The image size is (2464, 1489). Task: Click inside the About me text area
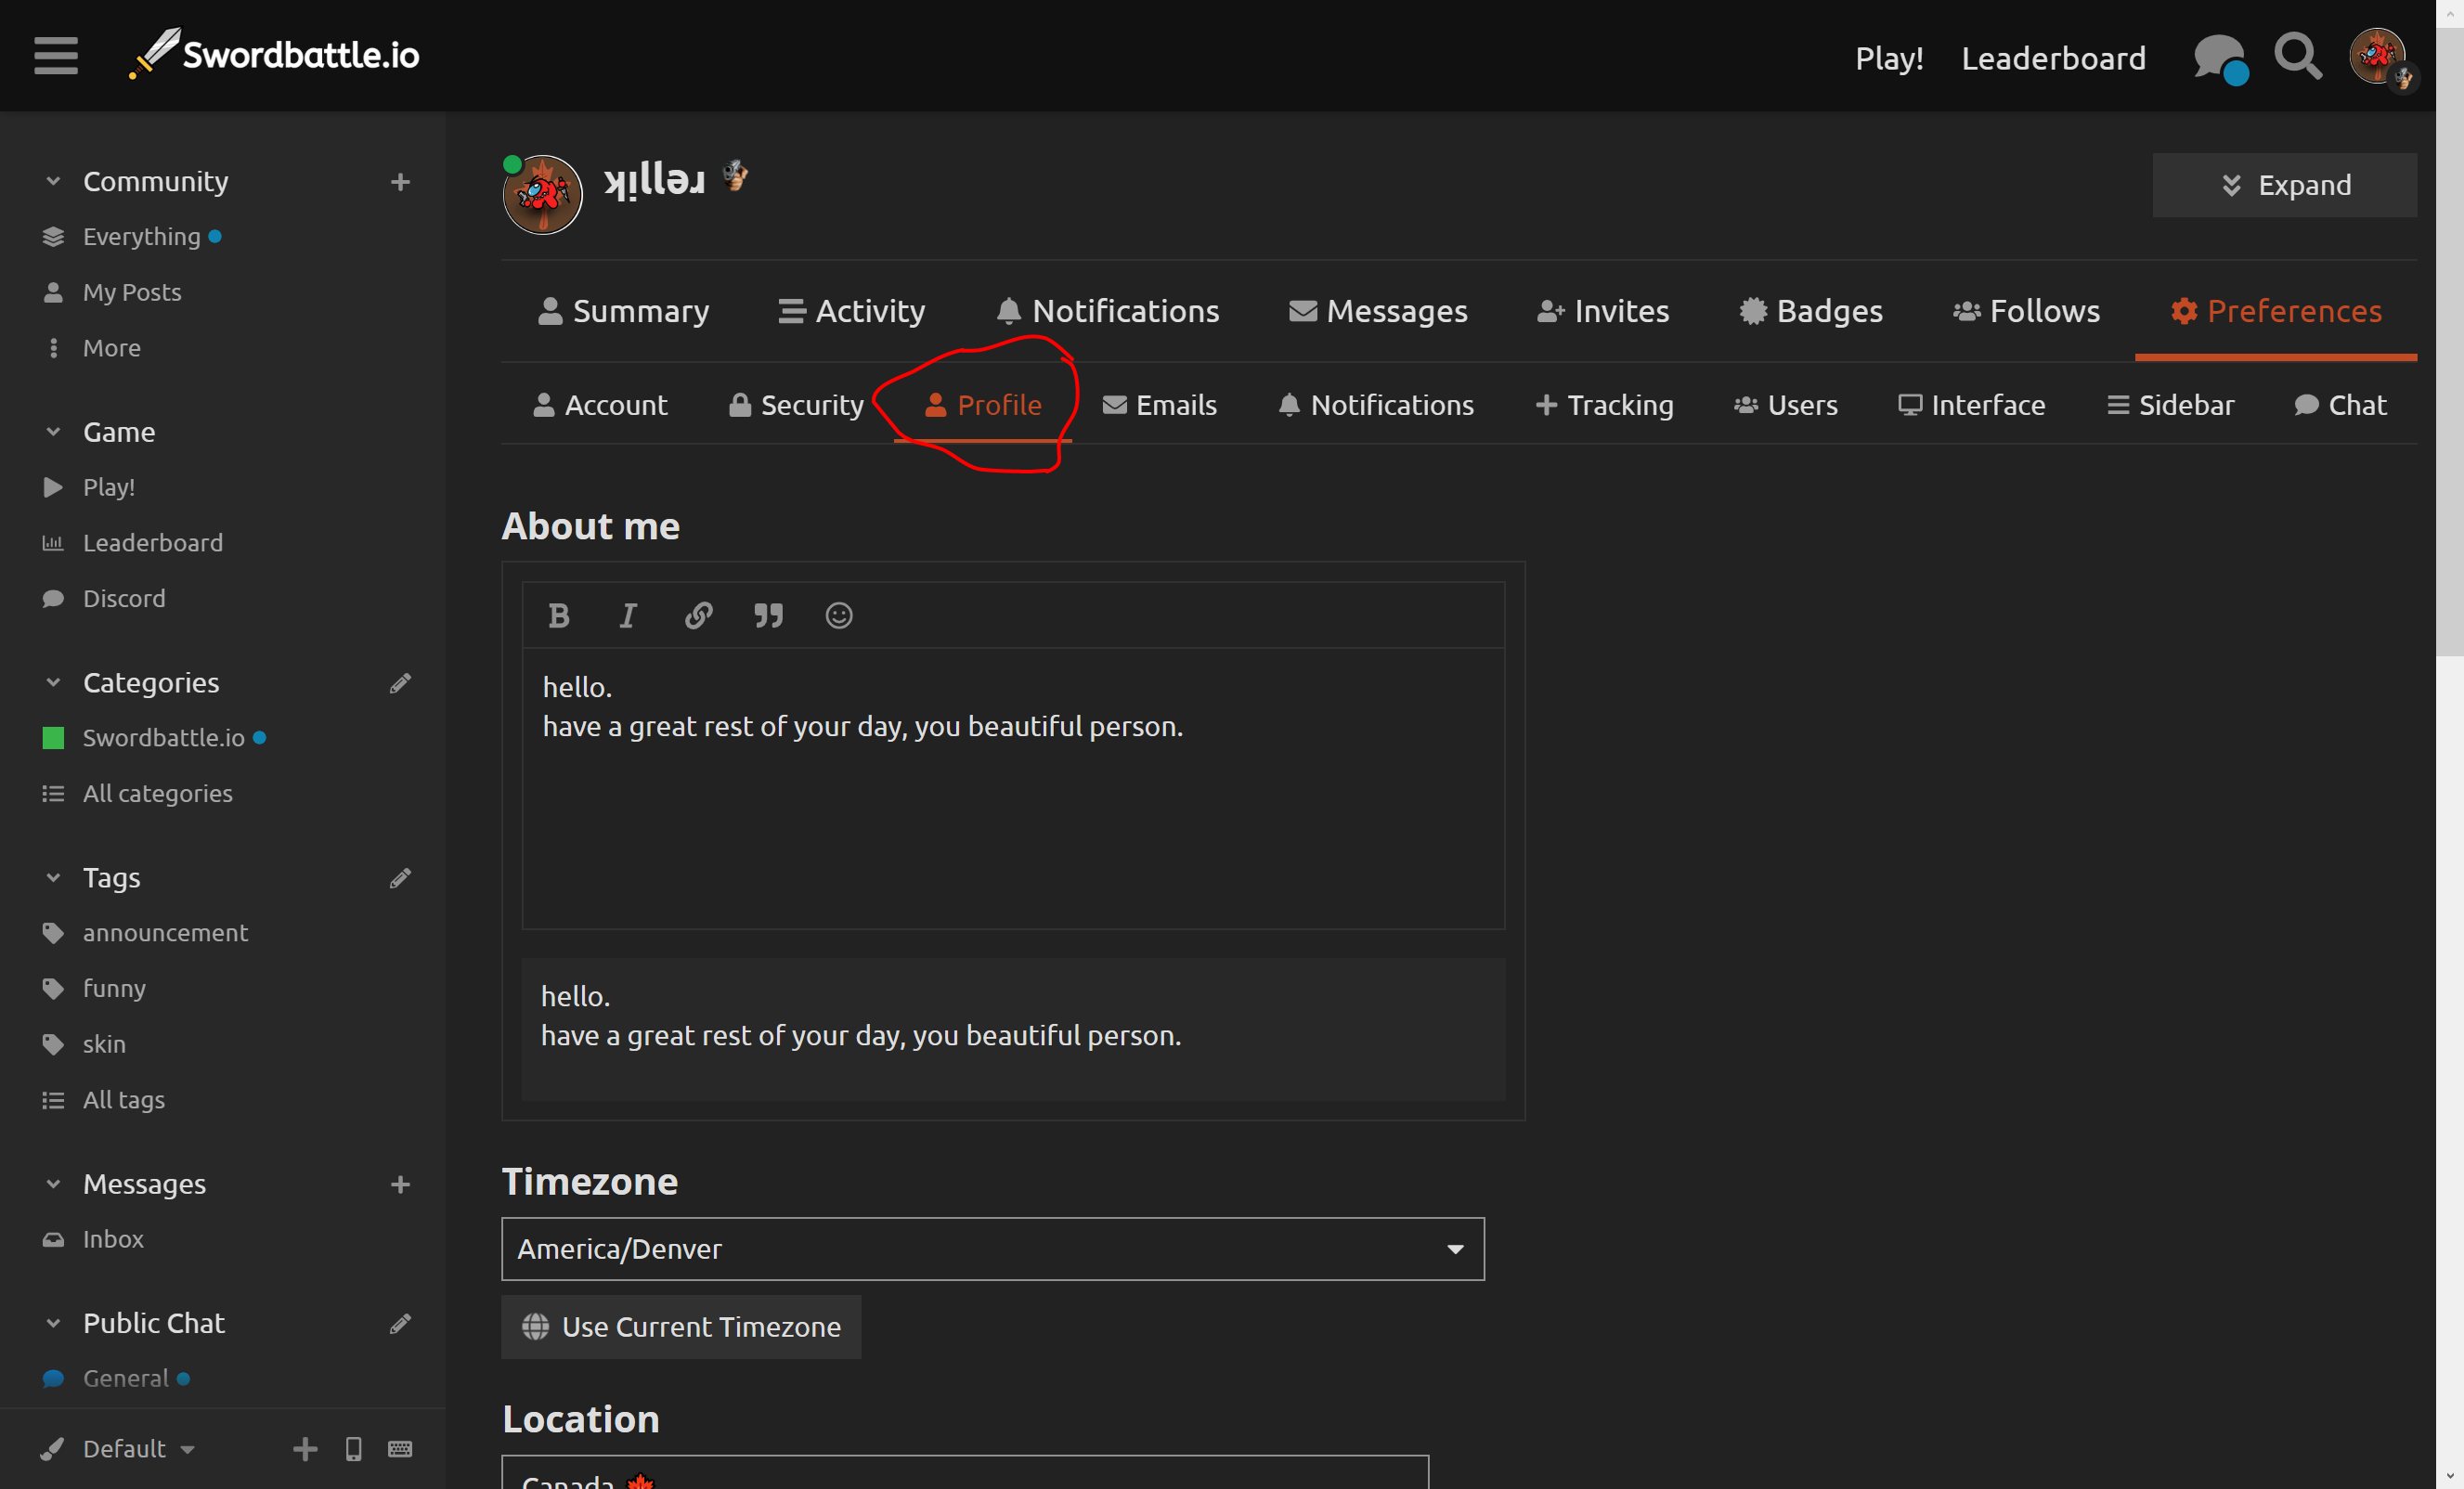coord(1013,788)
